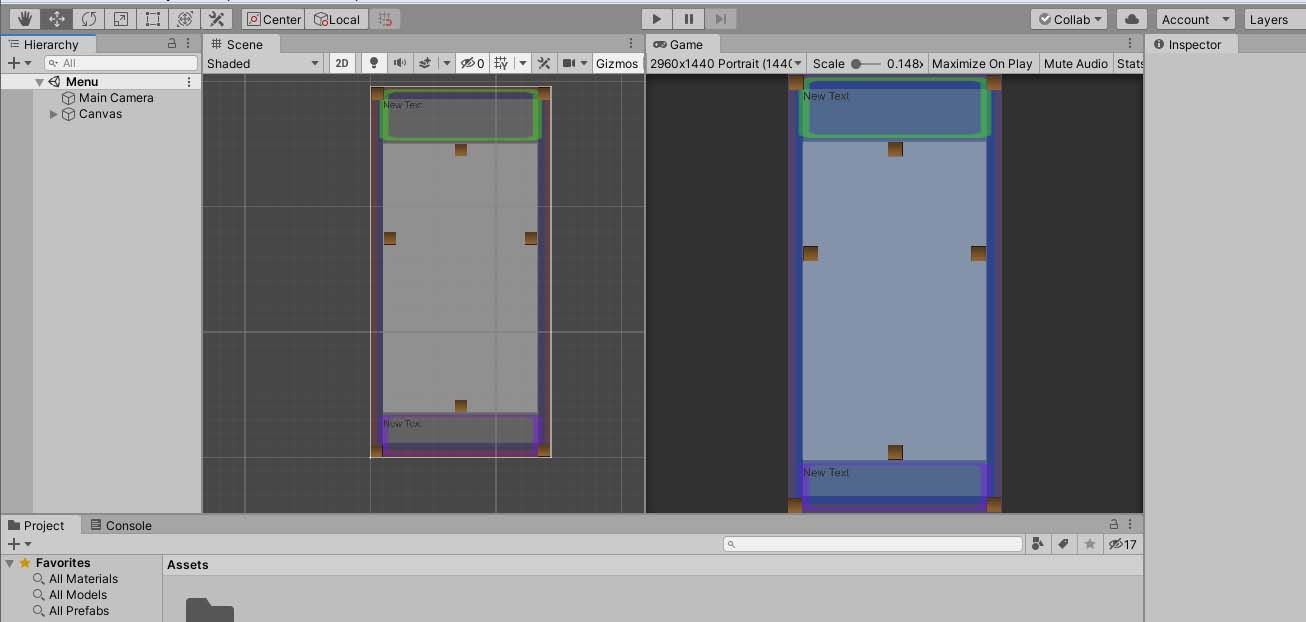Open the Collab dropdown

[x=1069, y=19]
